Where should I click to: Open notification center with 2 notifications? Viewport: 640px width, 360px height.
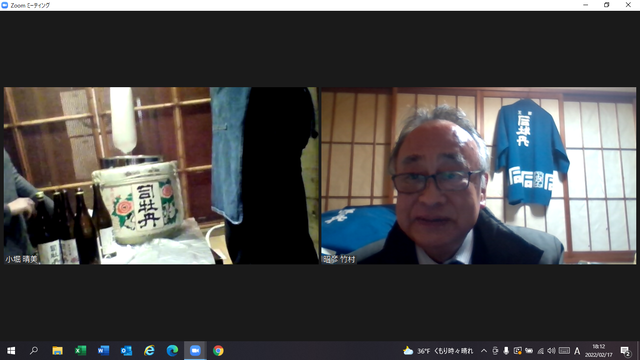coord(625,351)
